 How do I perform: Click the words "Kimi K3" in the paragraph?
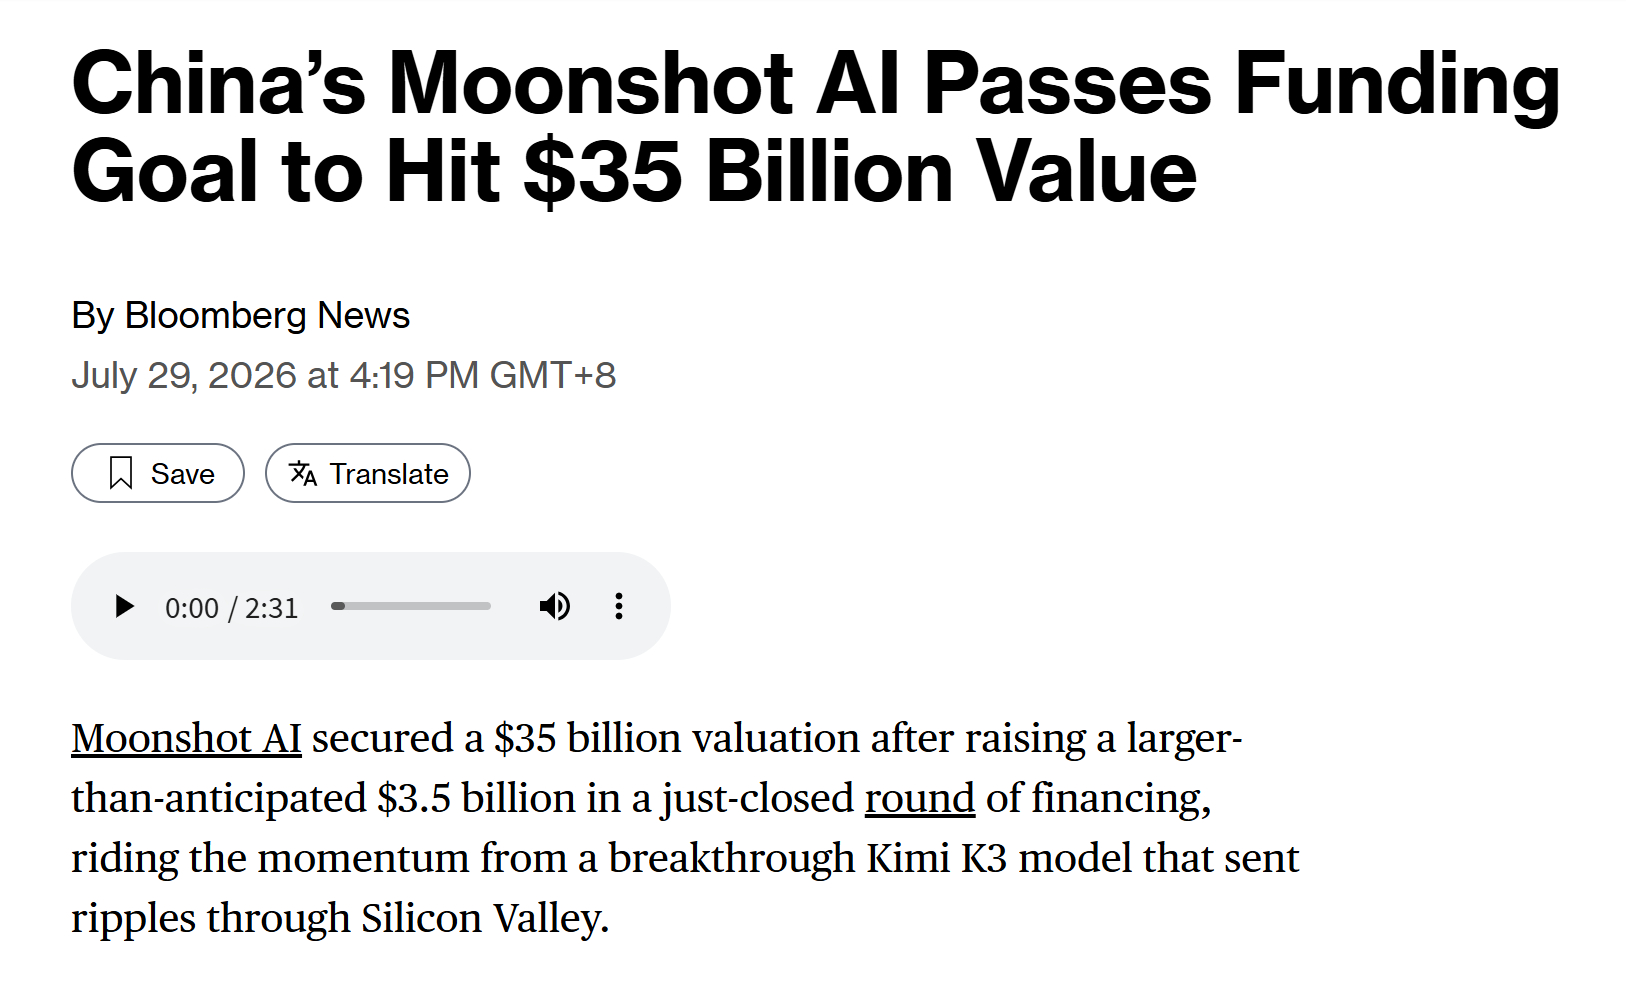click(x=936, y=859)
